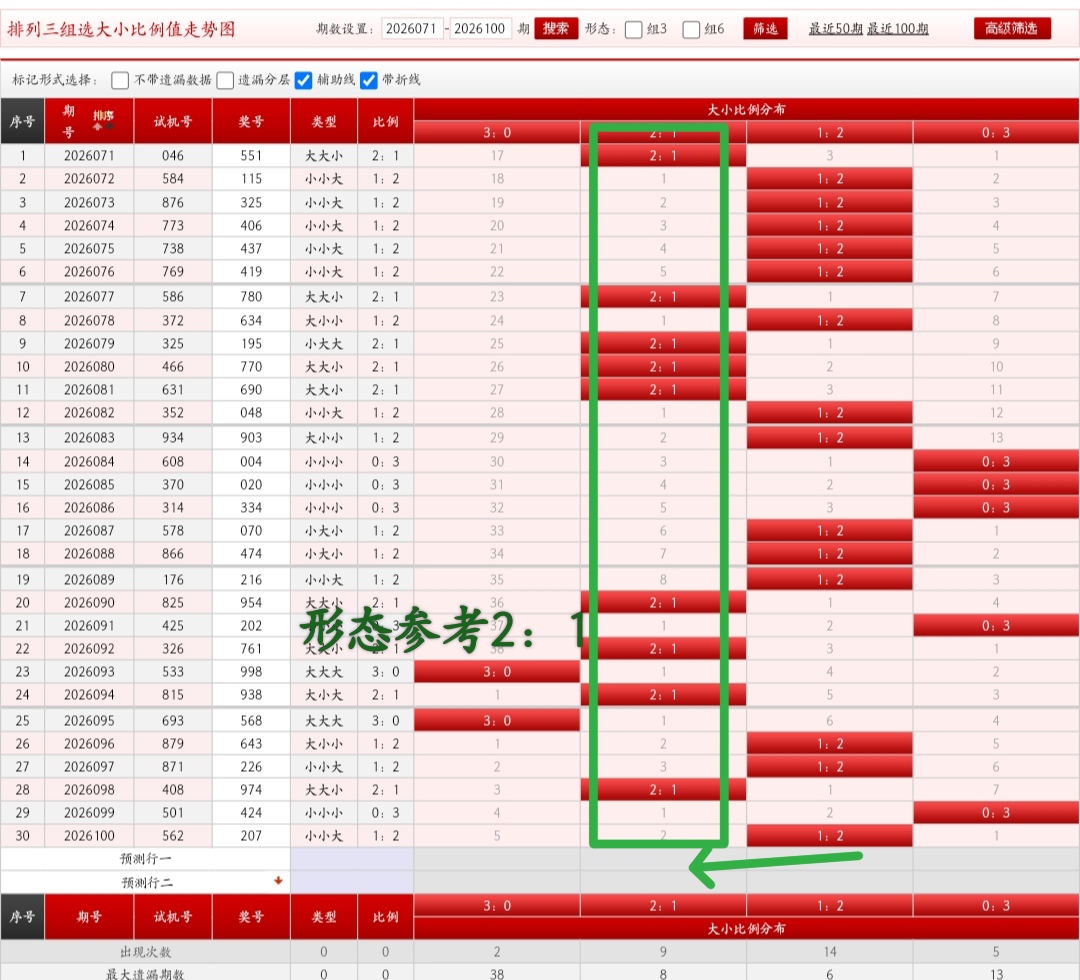The height and width of the screenshot is (980, 1080).
Task: Show 最近50期 results
Action: [x=835, y=29]
